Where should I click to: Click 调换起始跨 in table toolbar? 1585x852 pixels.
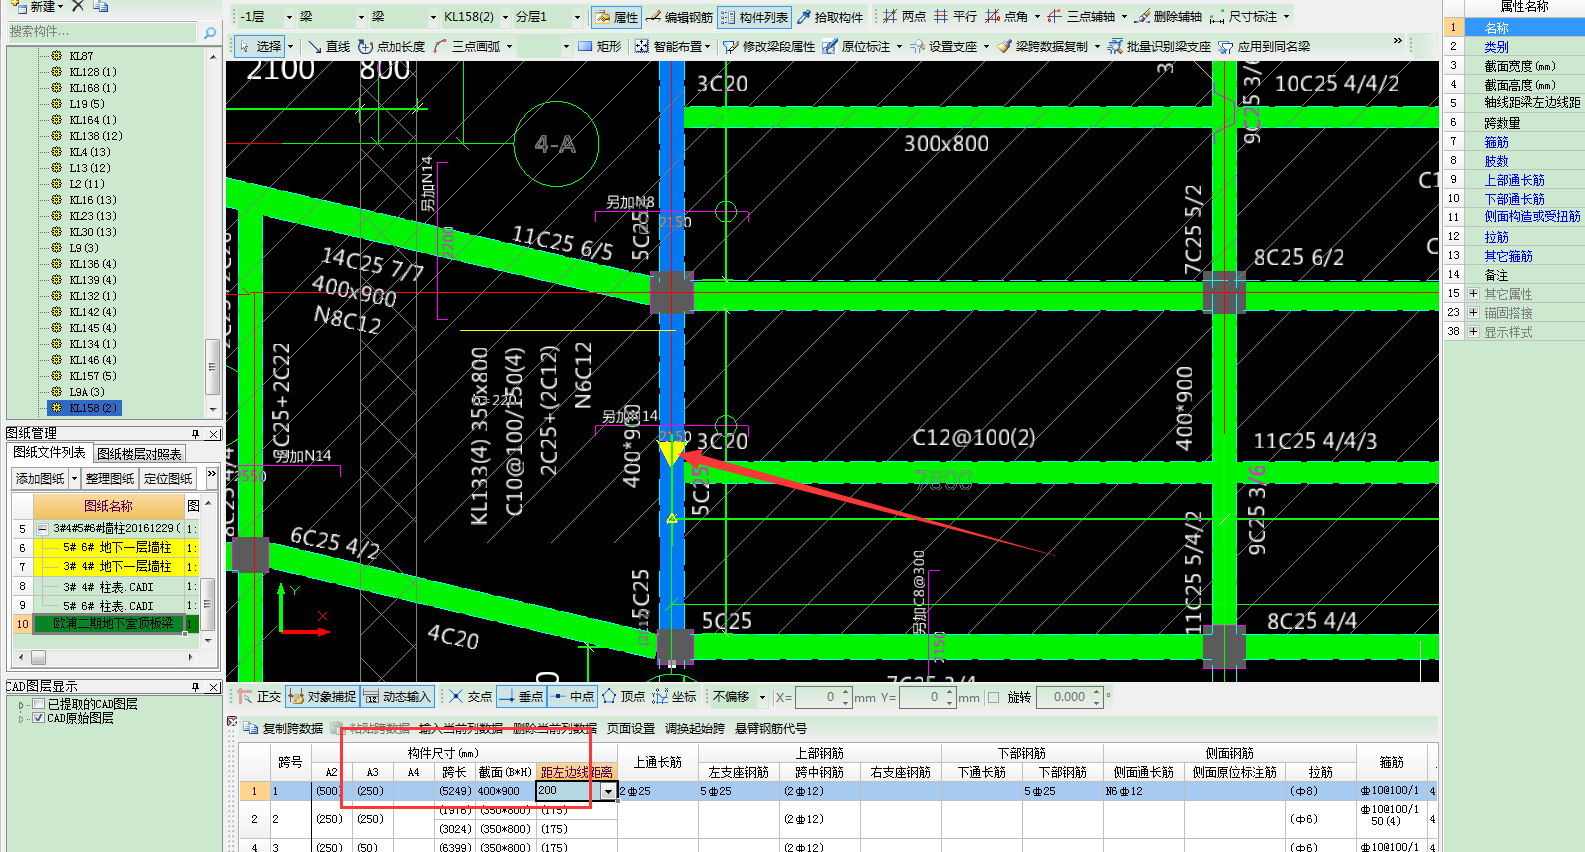pos(695,729)
